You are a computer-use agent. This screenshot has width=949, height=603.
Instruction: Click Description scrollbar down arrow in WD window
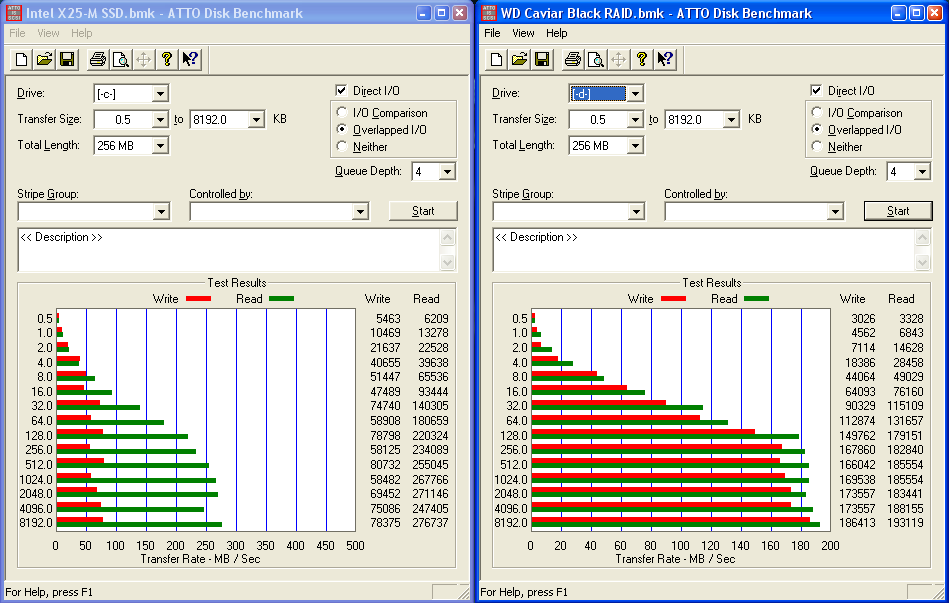click(x=922, y=262)
